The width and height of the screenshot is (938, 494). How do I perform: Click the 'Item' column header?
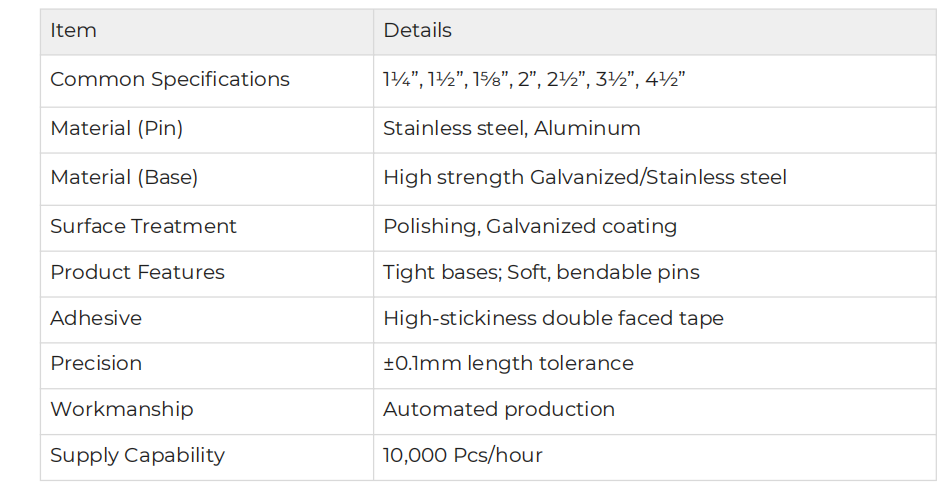(73, 31)
